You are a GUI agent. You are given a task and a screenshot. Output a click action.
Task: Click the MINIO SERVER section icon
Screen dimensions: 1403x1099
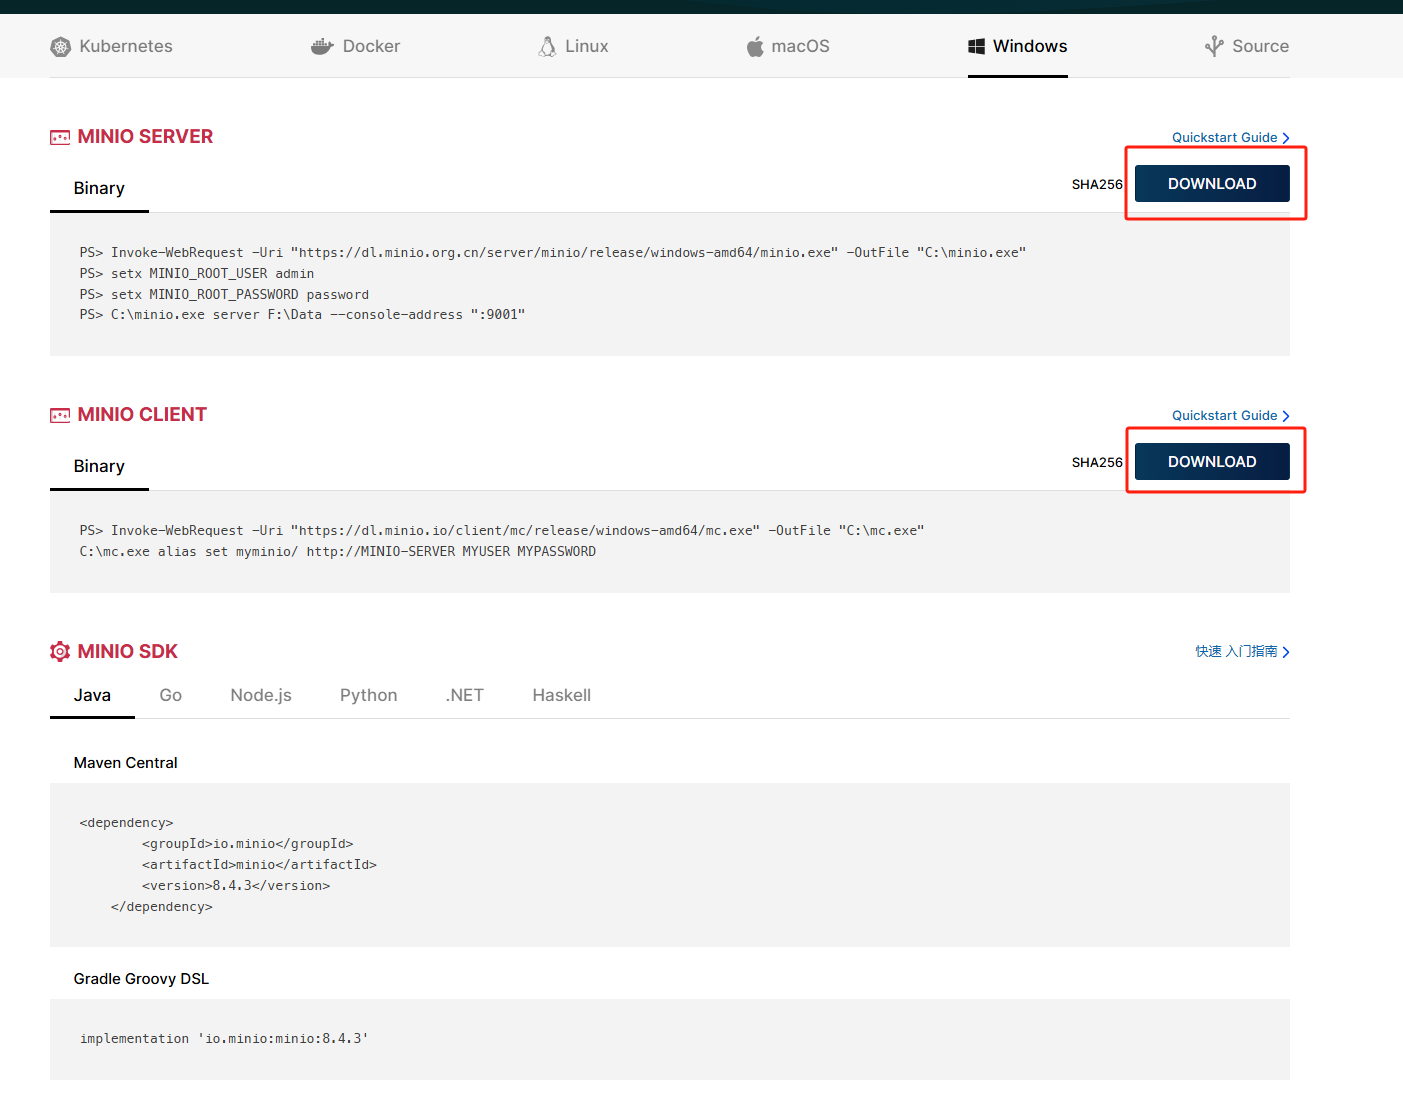click(x=60, y=137)
